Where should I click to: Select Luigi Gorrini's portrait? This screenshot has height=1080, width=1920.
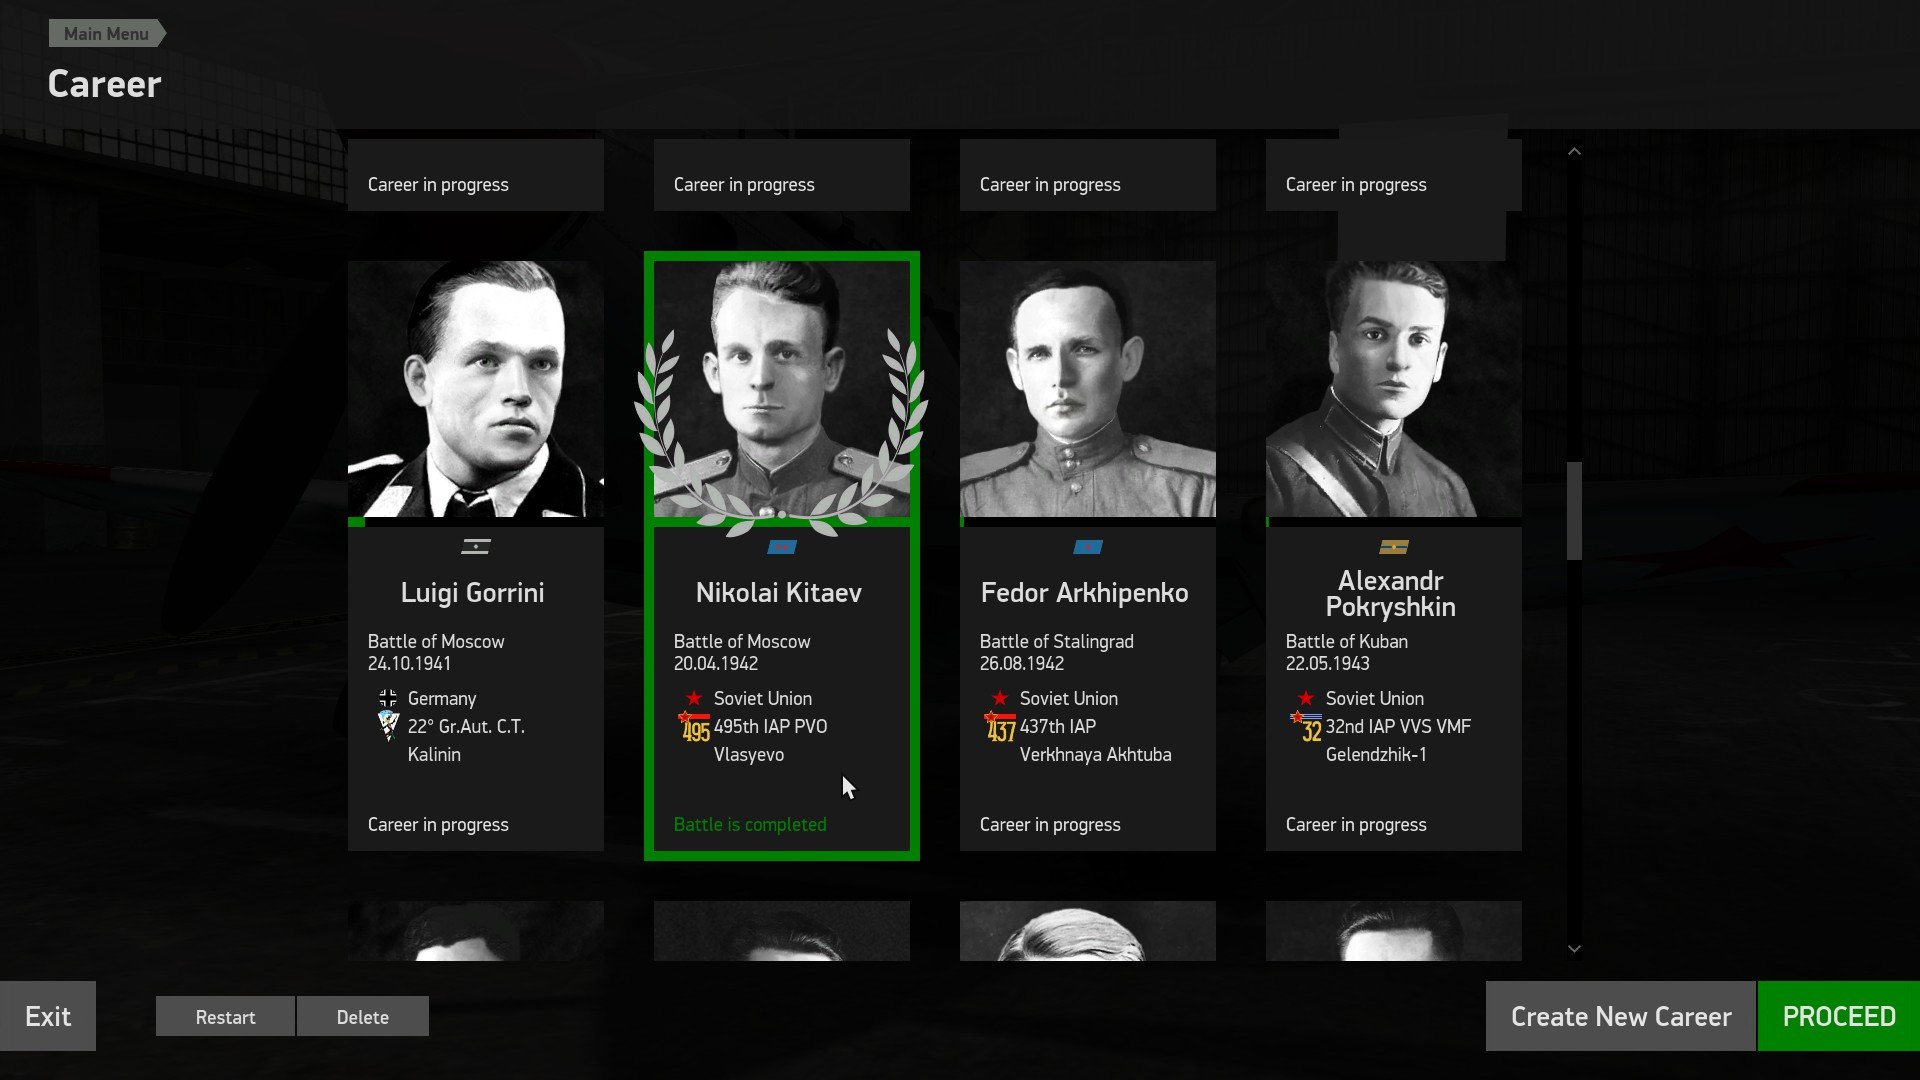[476, 389]
